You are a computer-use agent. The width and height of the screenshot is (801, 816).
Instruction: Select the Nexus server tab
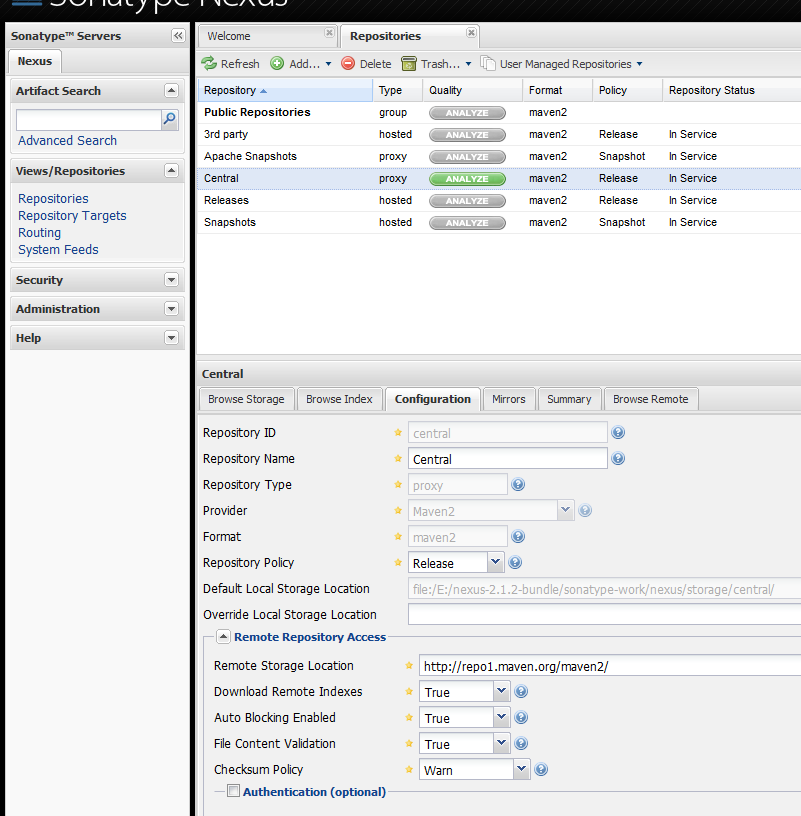35,61
